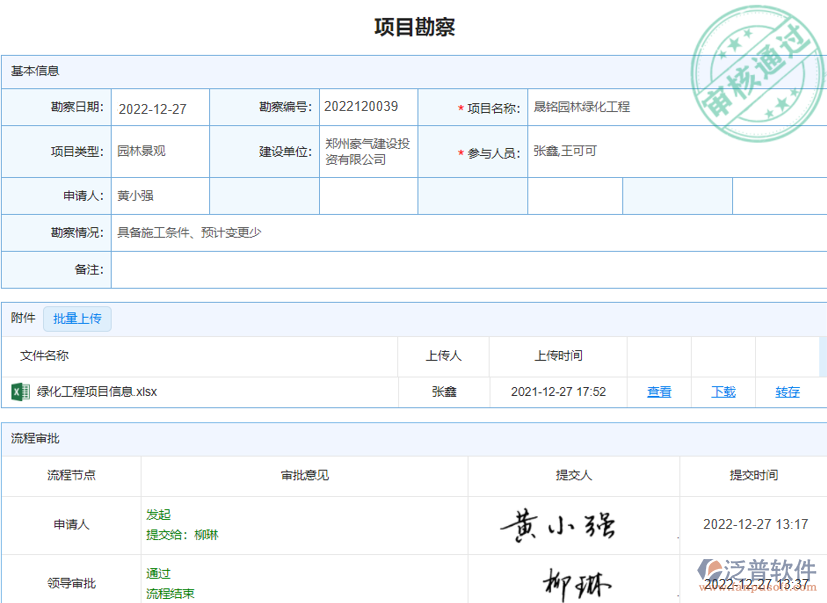Click the 转存 link for the attachment

(x=787, y=392)
